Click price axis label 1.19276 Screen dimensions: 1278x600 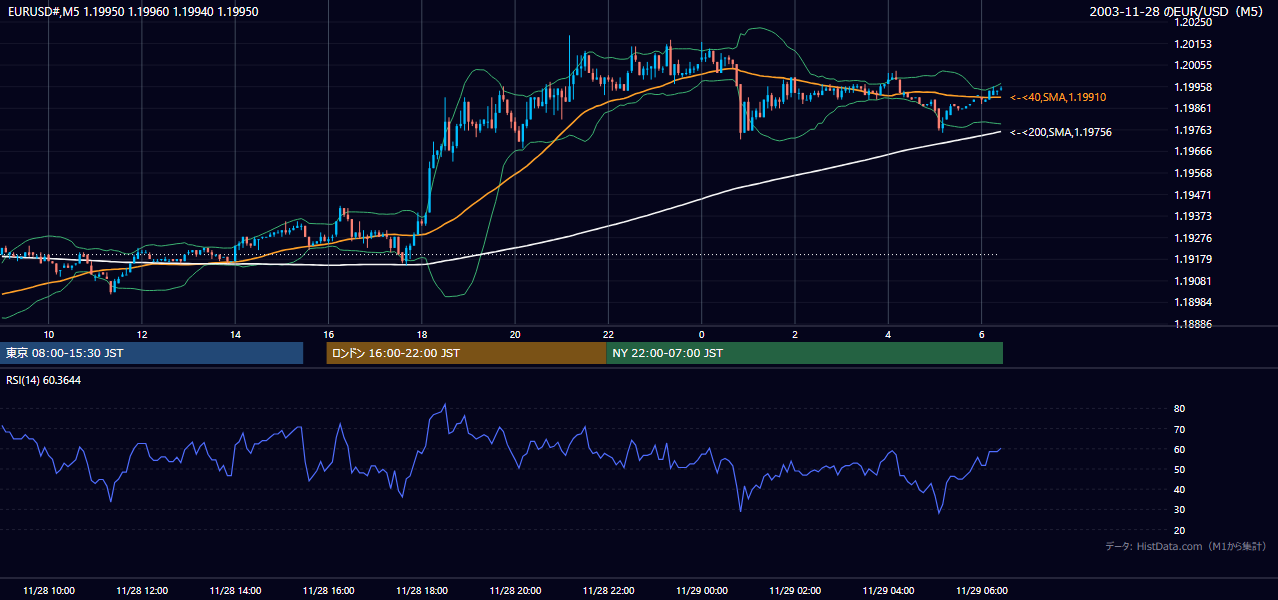(1193, 238)
